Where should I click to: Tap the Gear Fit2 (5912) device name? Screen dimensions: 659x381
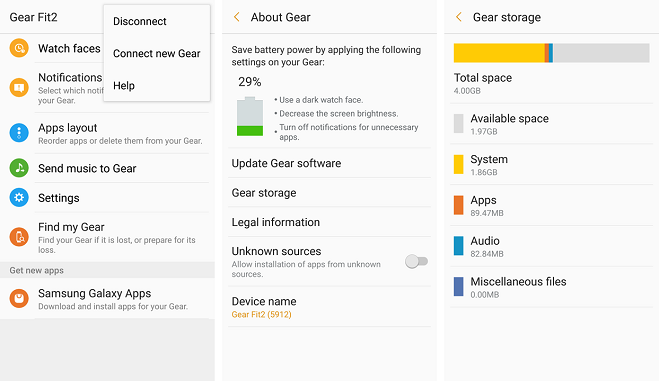coord(261,314)
